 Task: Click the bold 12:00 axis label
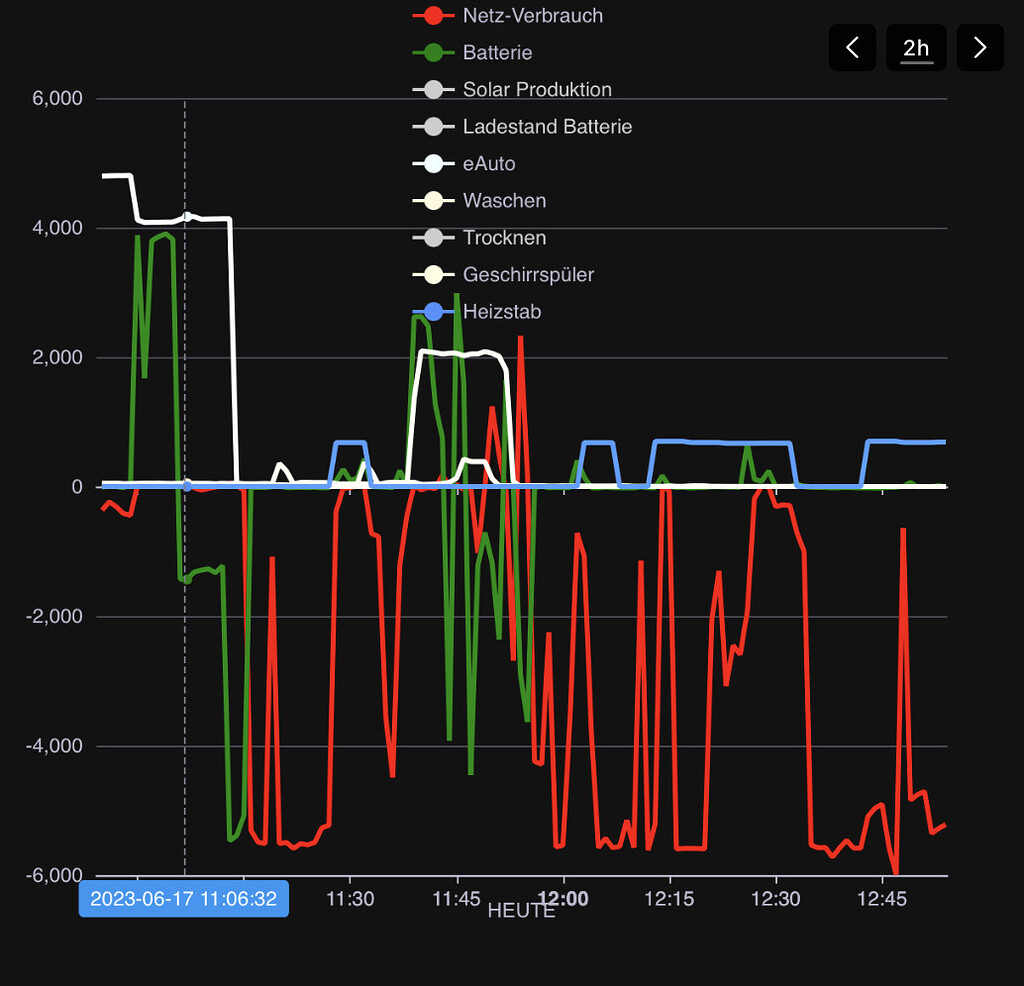pyautogui.click(x=564, y=898)
